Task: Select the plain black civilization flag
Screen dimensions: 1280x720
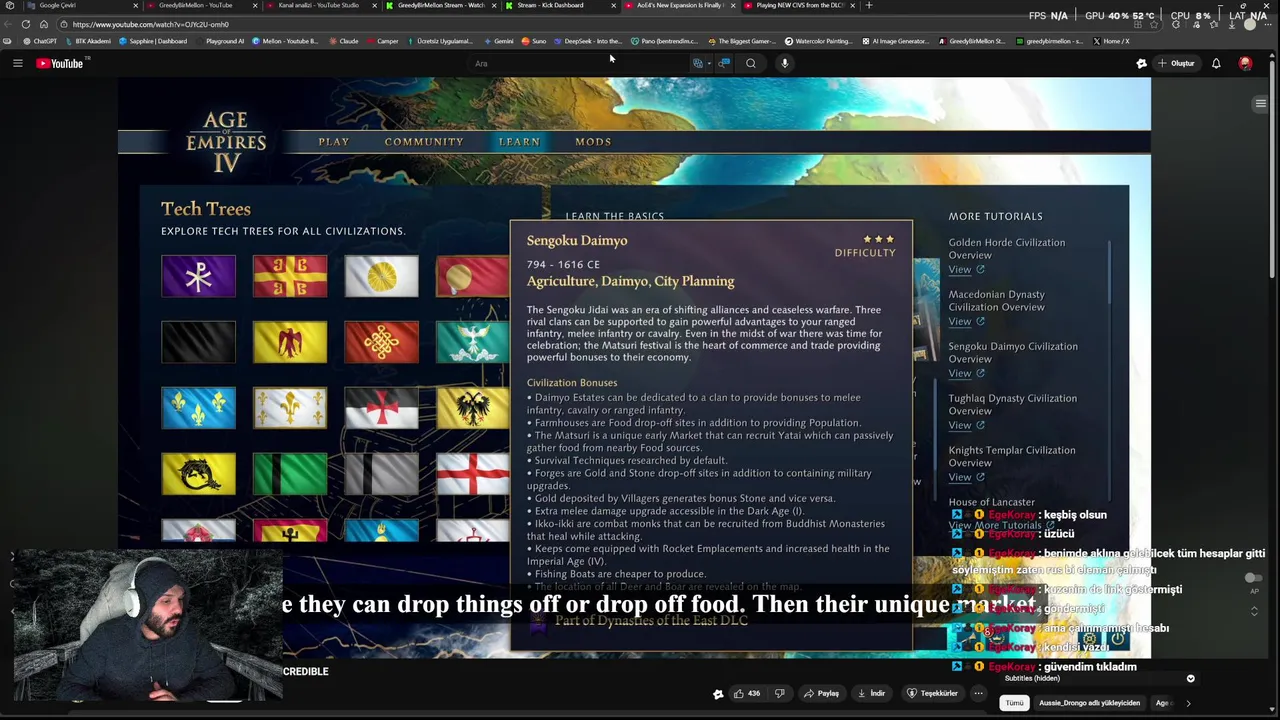Action: (198, 342)
